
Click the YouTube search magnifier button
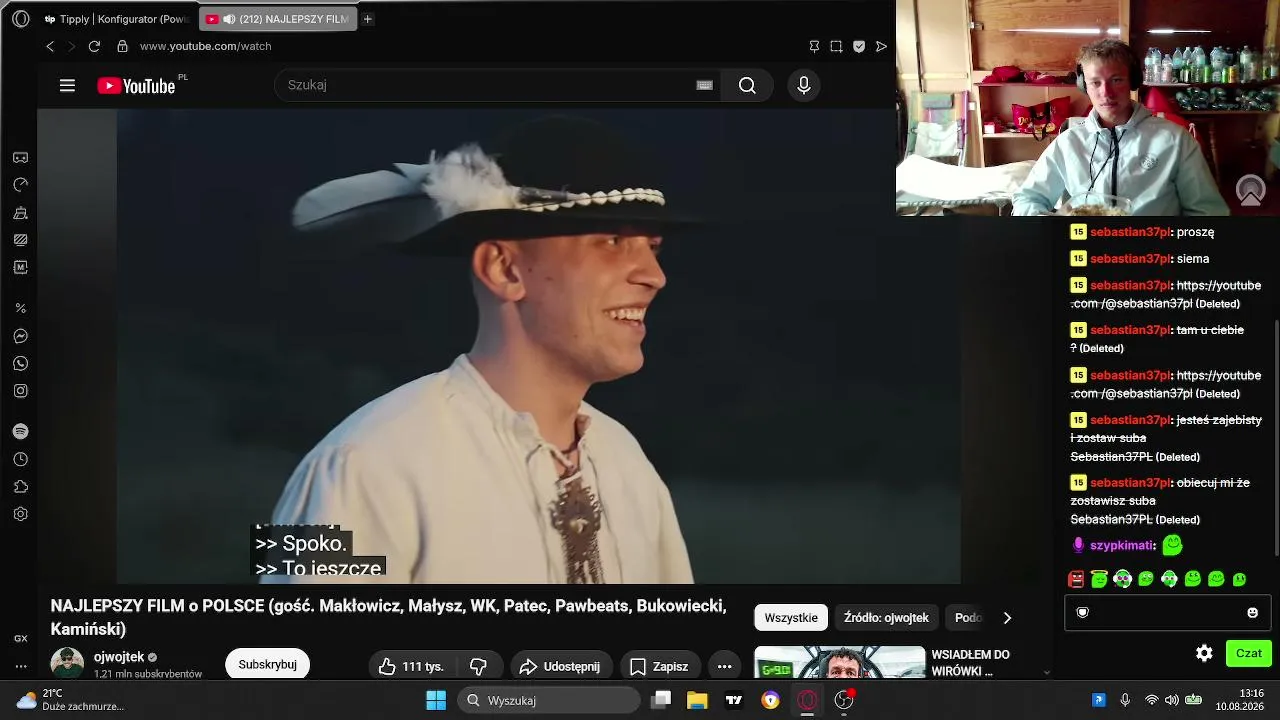747,85
